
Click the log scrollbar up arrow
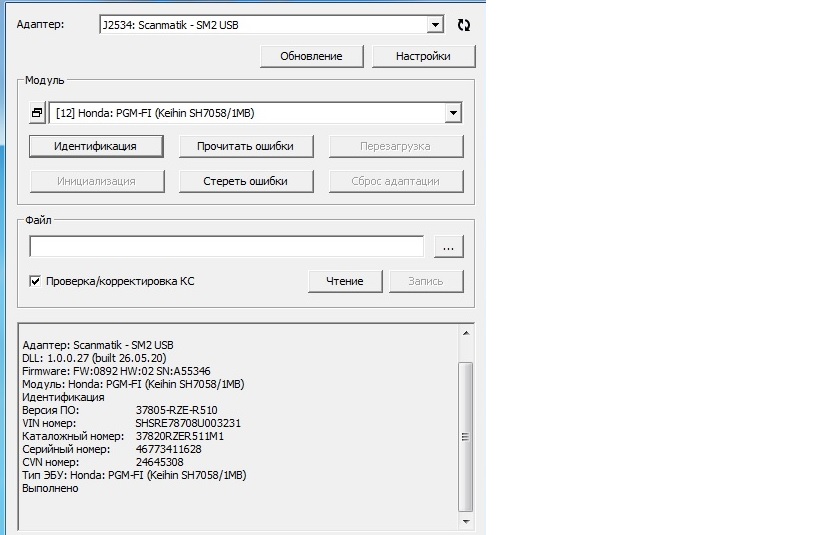point(465,333)
